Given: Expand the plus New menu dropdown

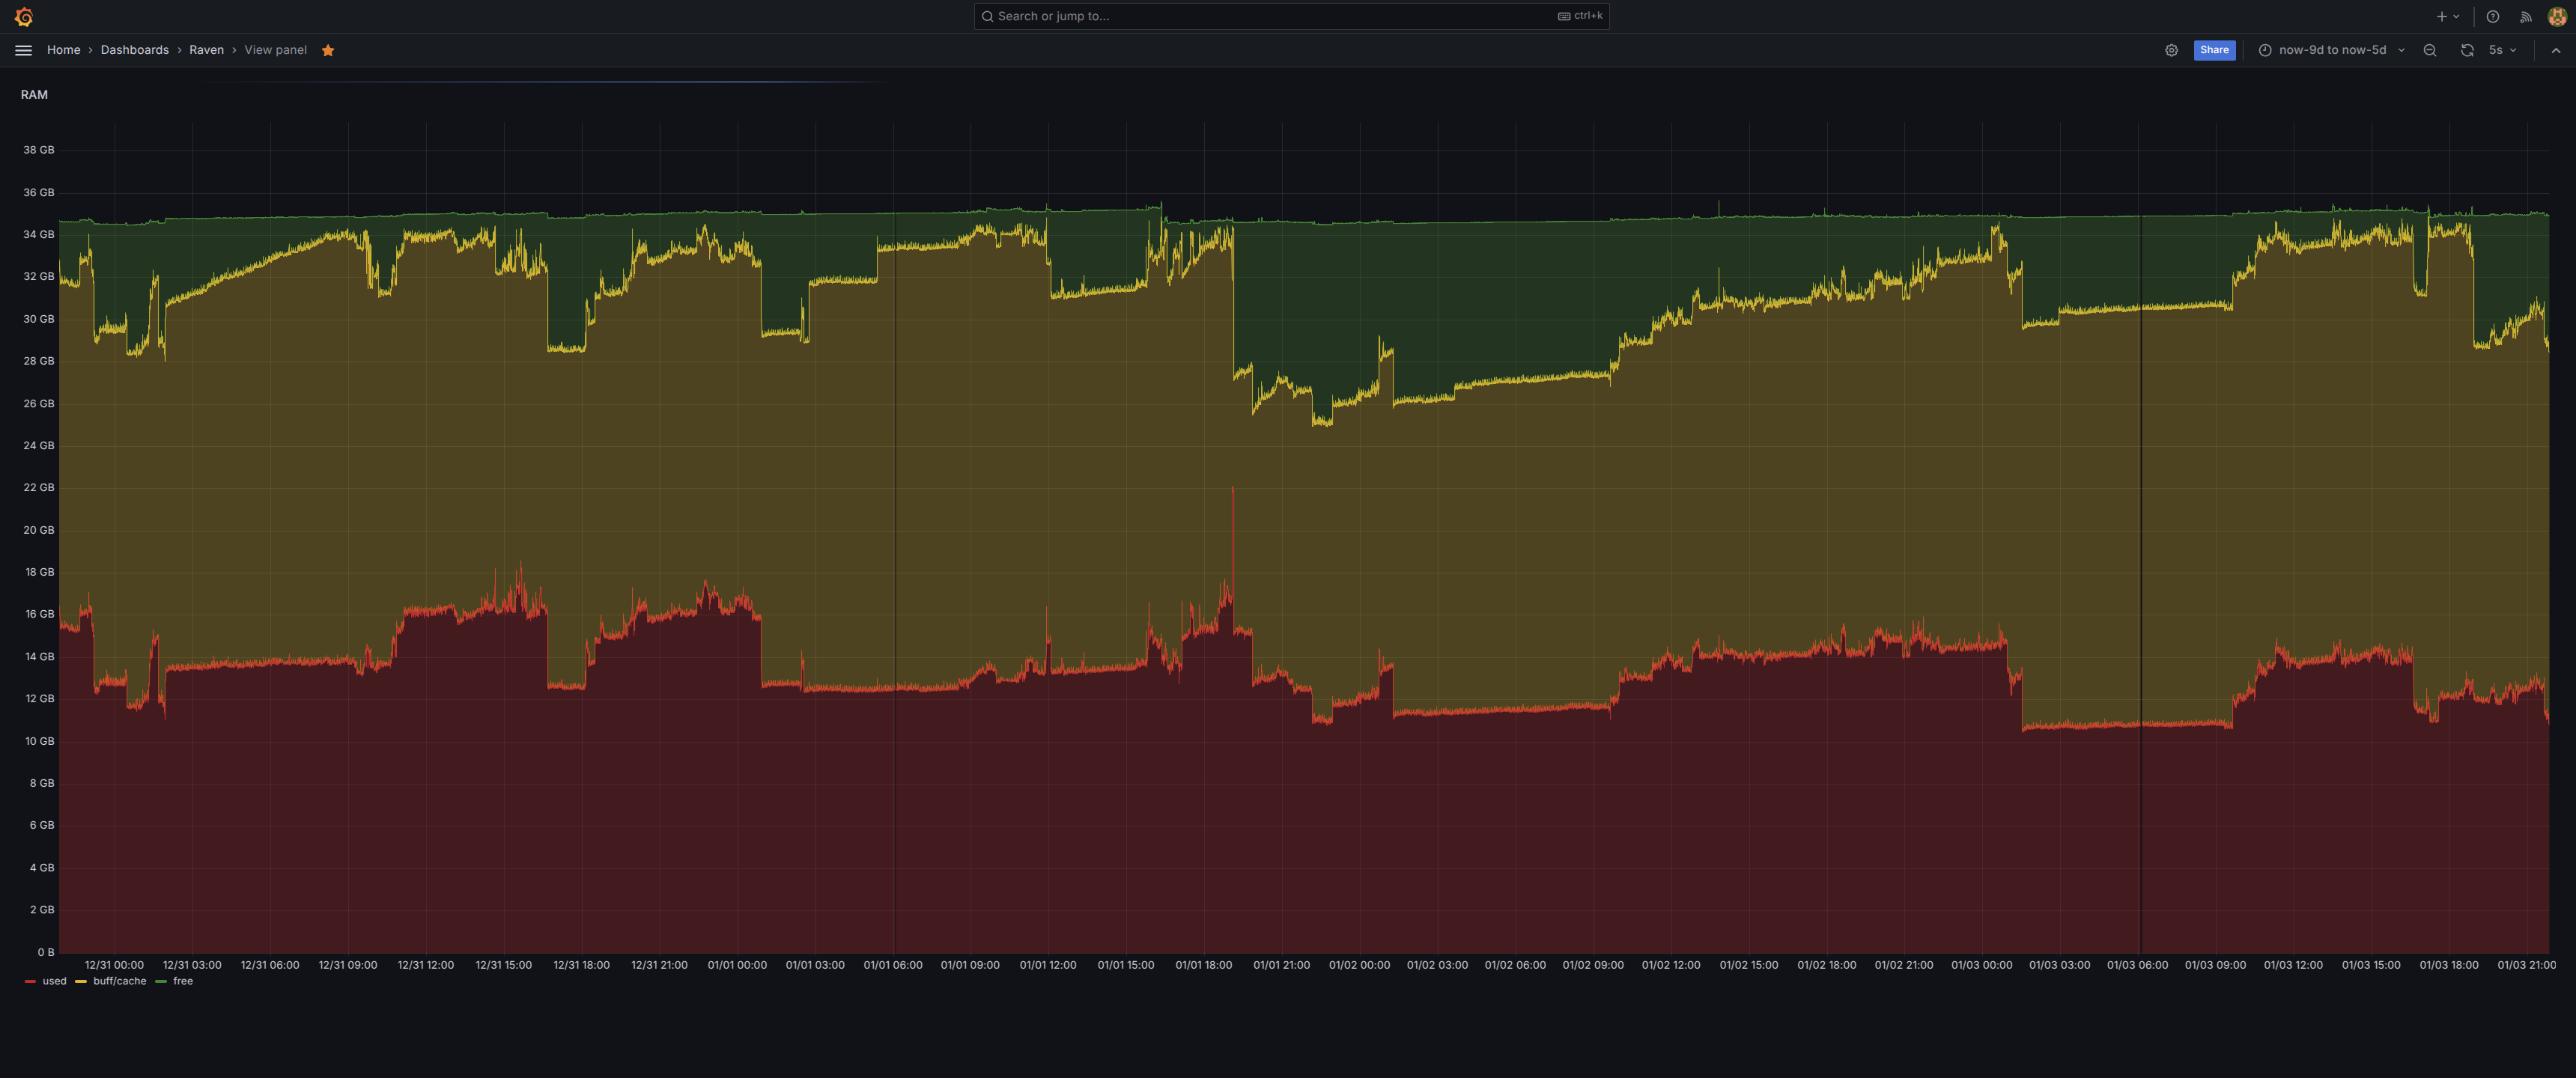Looking at the screenshot, I should coord(2447,17).
